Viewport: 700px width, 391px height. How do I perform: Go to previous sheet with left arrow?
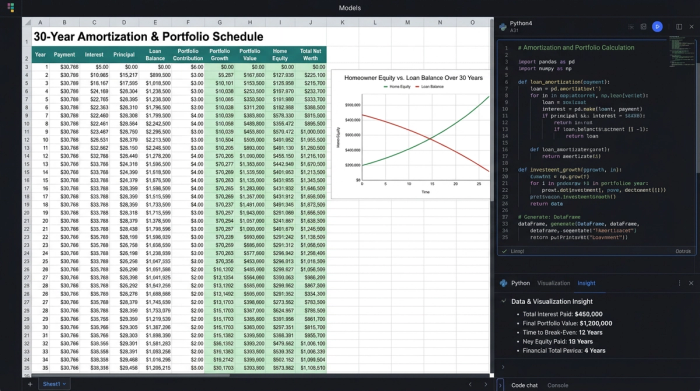470,384
